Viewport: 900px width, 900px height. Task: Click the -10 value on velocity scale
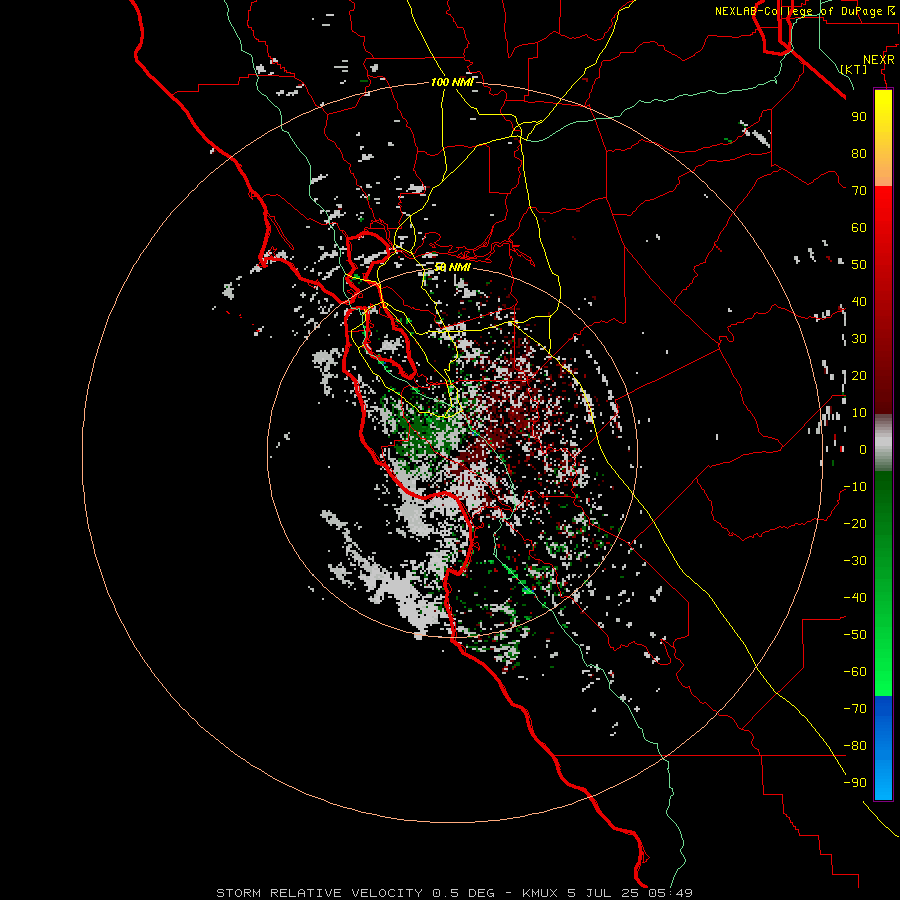[855, 487]
